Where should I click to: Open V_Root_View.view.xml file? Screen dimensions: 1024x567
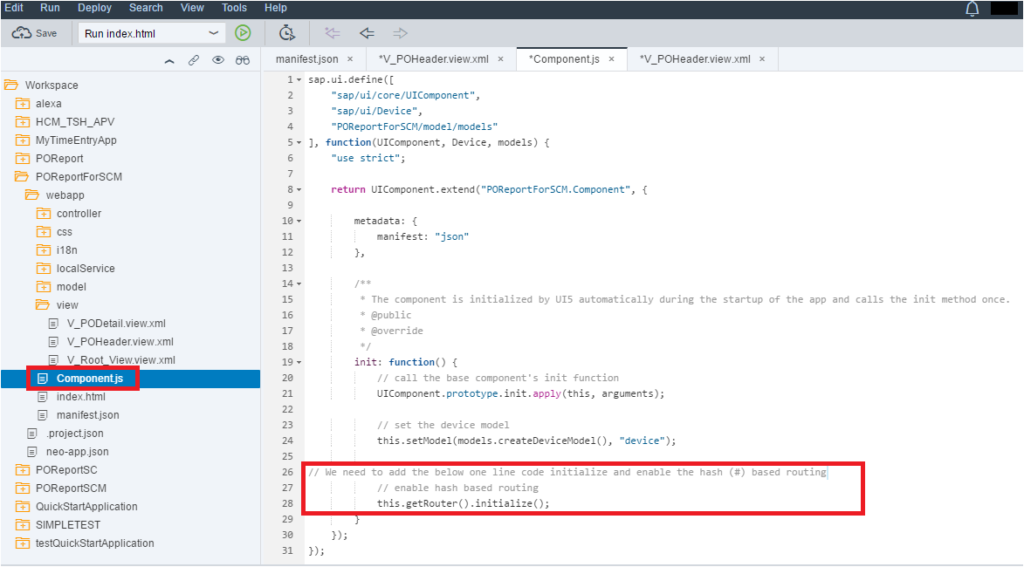[121, 360]
